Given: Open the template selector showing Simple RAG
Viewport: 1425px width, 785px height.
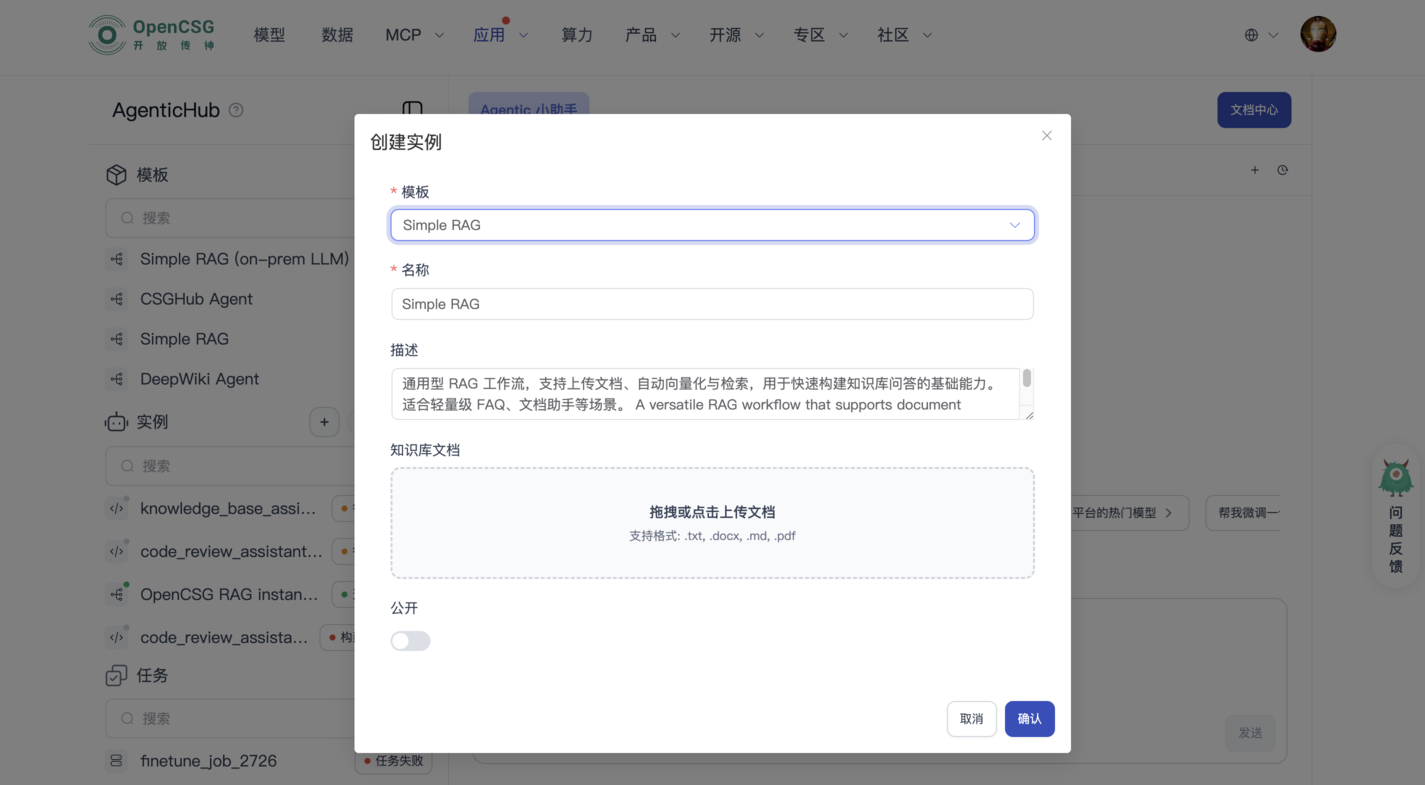Looking at the screenshot, I should 712,224.
